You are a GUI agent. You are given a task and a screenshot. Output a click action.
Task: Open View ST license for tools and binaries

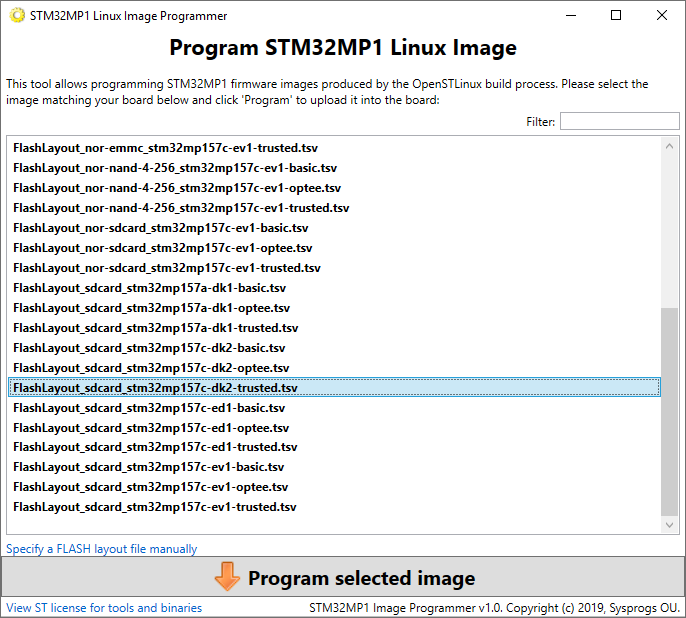pyautogui.click(x=104, y=608)
